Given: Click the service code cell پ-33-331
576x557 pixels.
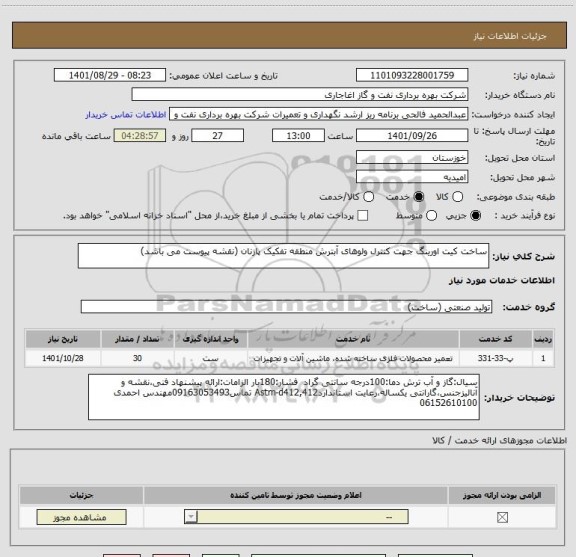Looking at the screenshot, I should [495, 358].
